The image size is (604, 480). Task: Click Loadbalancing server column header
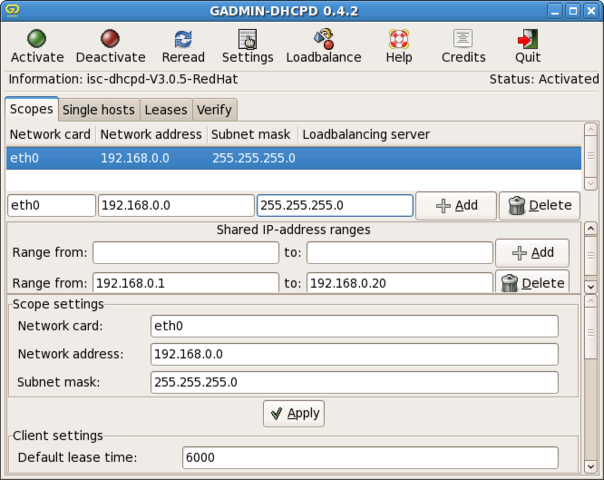coord(366,134)
